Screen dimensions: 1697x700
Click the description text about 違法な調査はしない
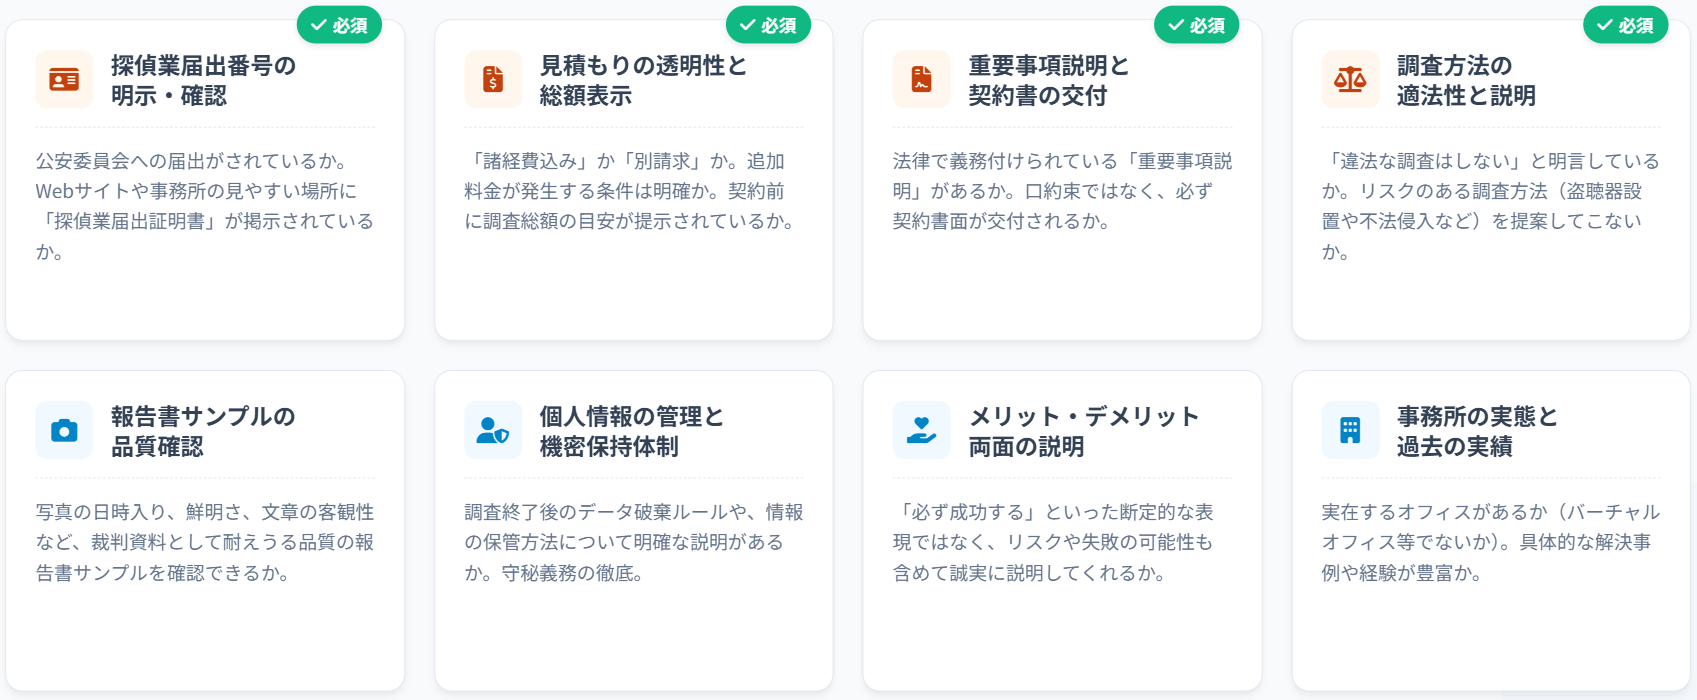[1490, 206]
